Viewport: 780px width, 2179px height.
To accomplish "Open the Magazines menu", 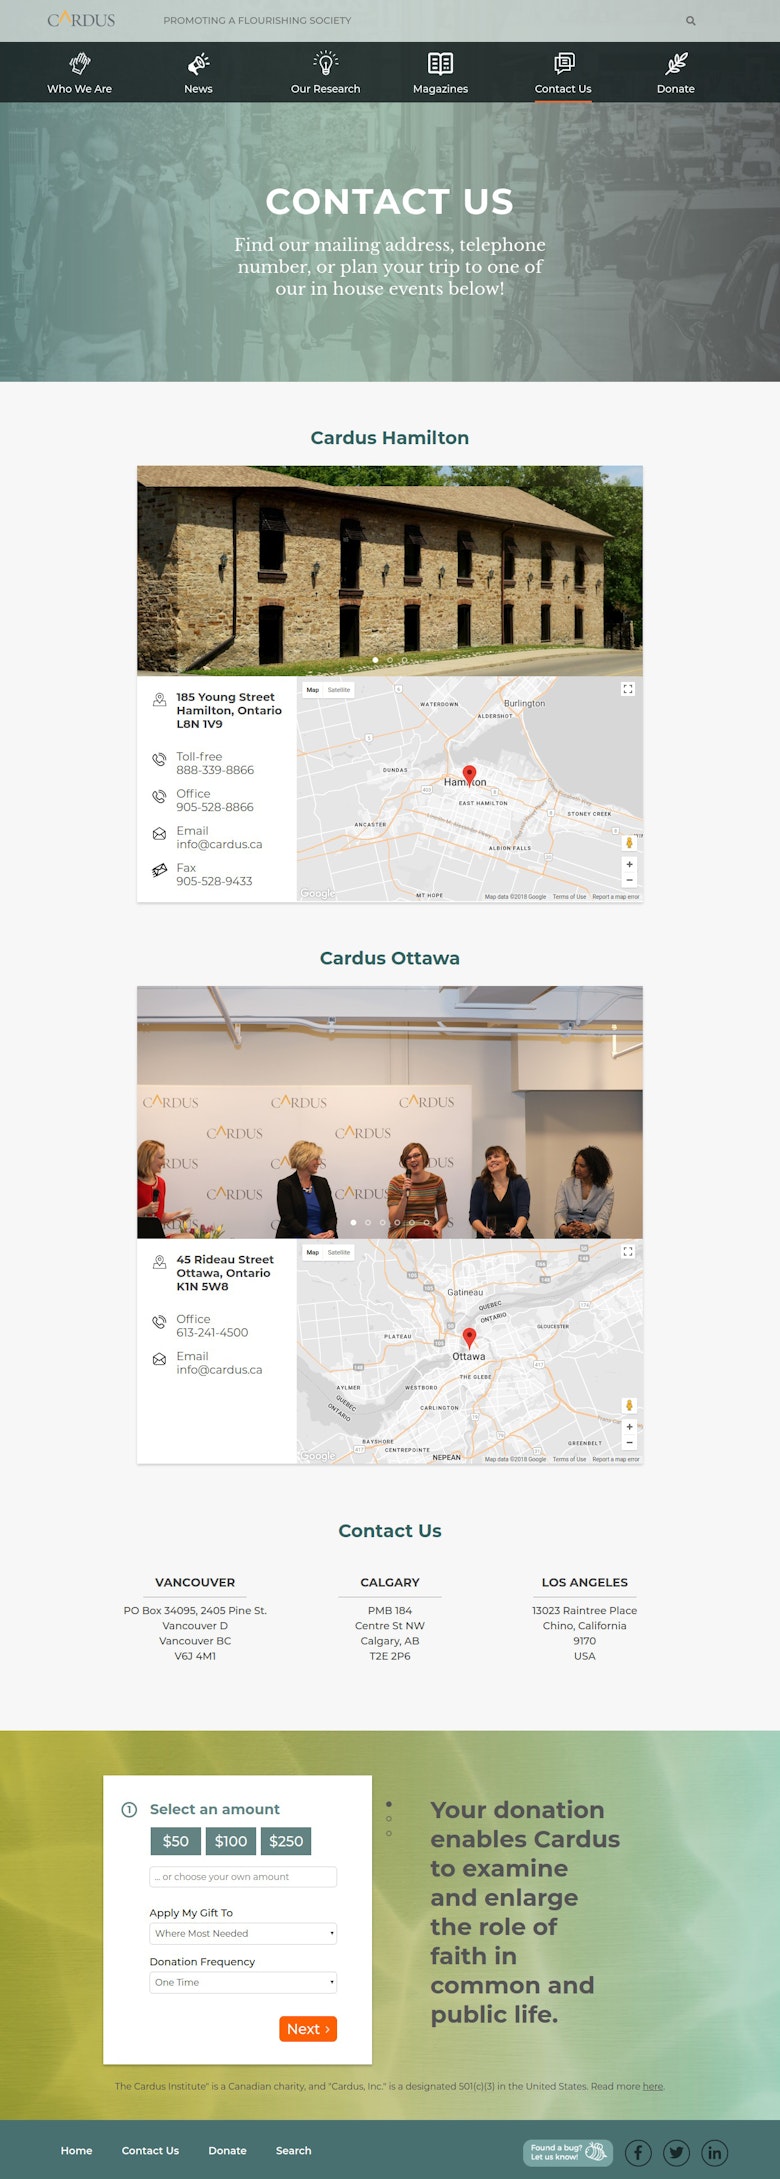I will coord(440,73).
